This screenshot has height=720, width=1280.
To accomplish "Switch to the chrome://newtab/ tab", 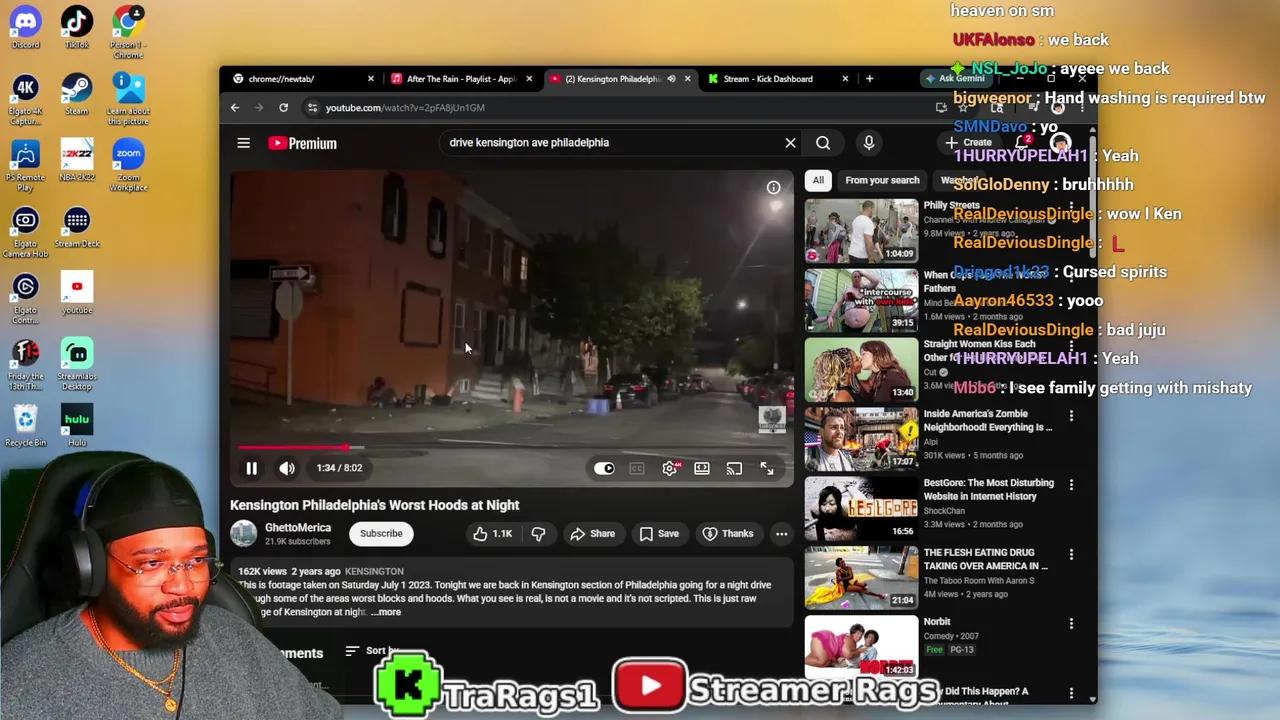I will coord(303,79).
